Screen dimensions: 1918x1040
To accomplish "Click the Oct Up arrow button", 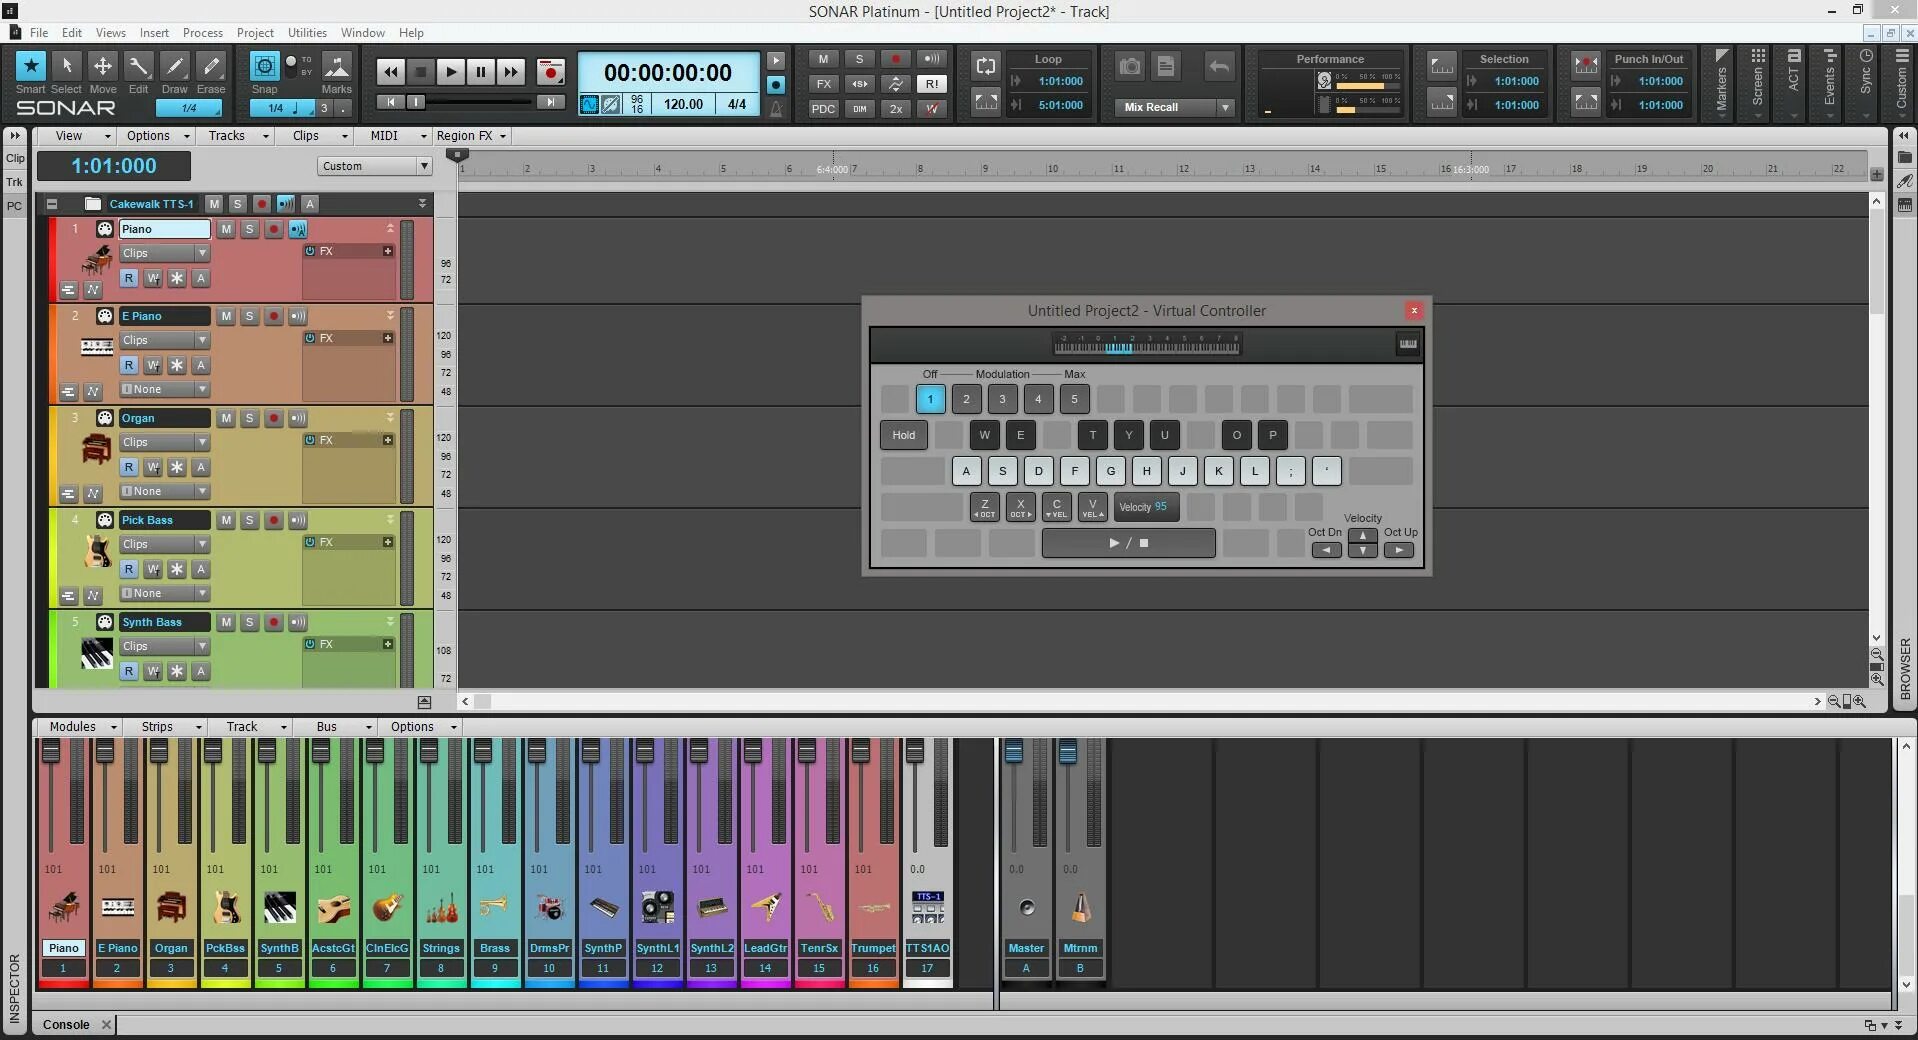I will pos(1399,550).
